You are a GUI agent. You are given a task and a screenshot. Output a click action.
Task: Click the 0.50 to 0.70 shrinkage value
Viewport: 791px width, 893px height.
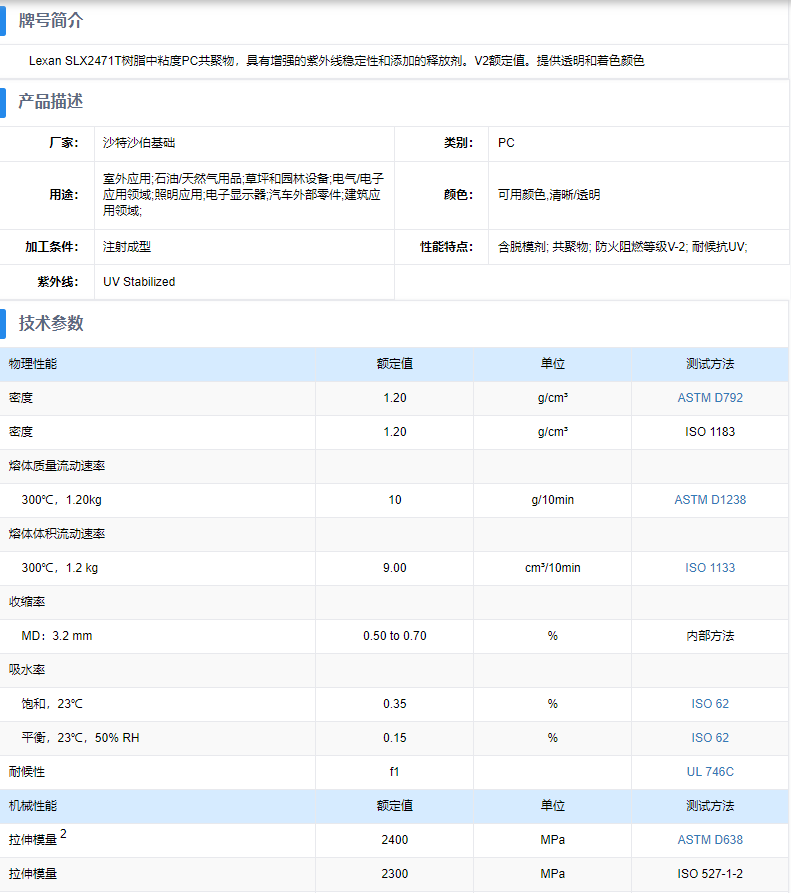point(395,636)
